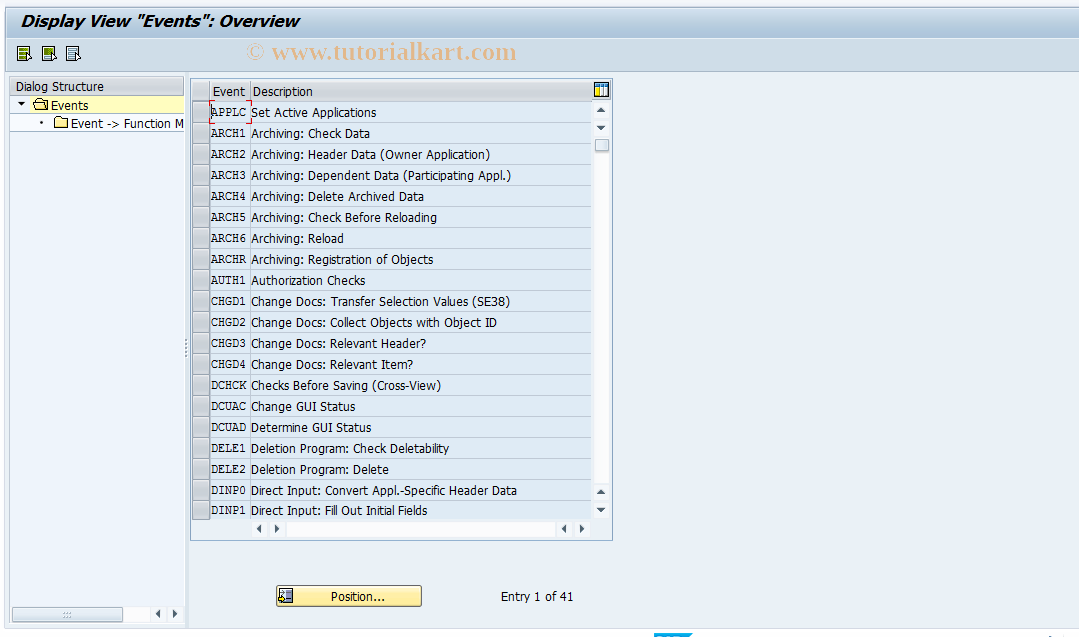Click the "Change GUI Status" description

[x=303, y=407]
